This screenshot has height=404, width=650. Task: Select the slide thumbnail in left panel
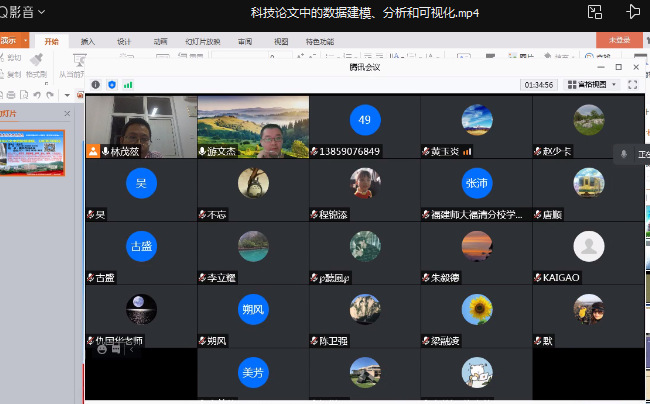point(32,152)
